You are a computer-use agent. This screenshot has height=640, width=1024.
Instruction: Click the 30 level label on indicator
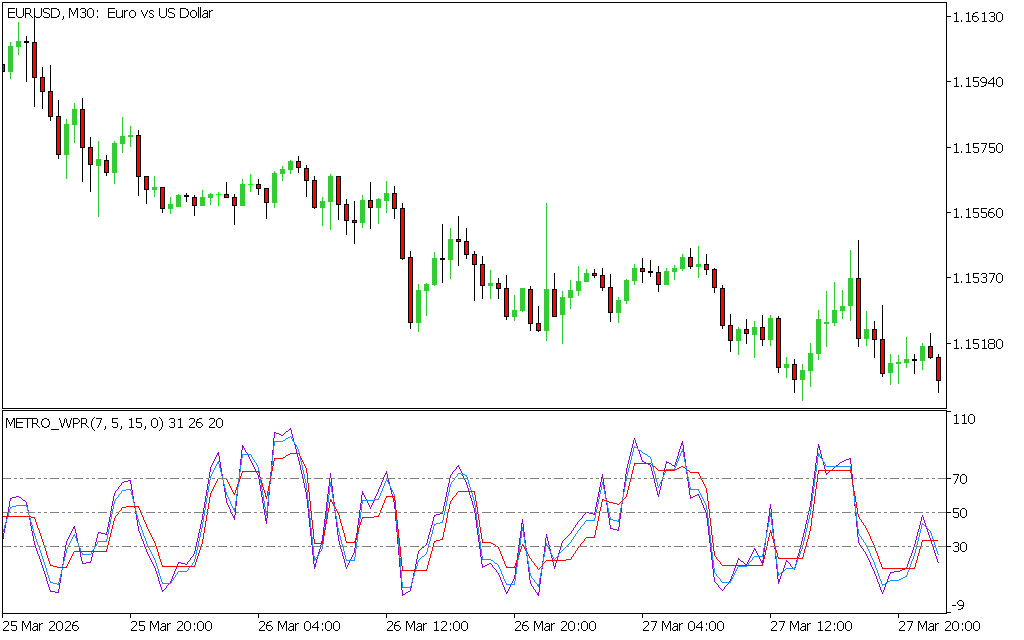961,547
